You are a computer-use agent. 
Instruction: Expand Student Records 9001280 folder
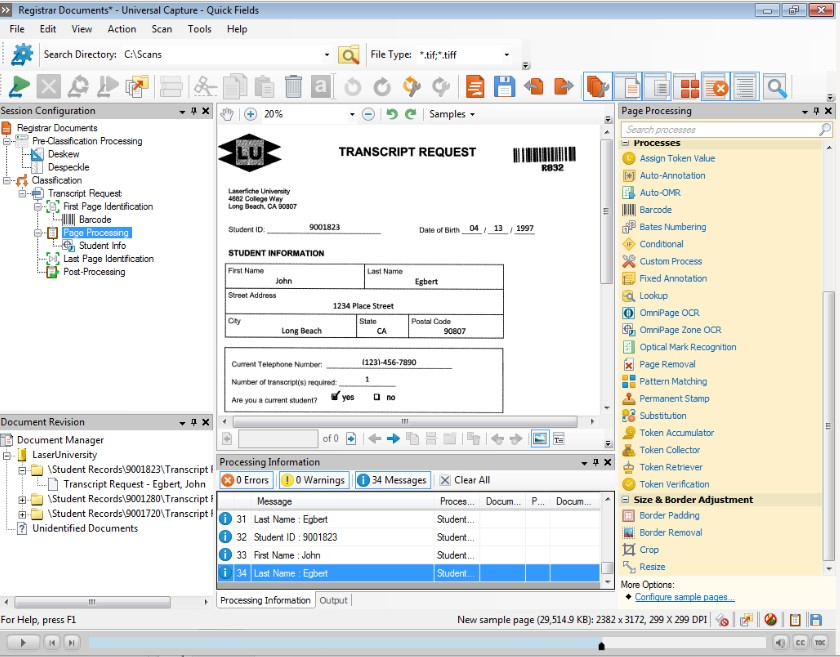pyautogui.click(x=22, y=499)
